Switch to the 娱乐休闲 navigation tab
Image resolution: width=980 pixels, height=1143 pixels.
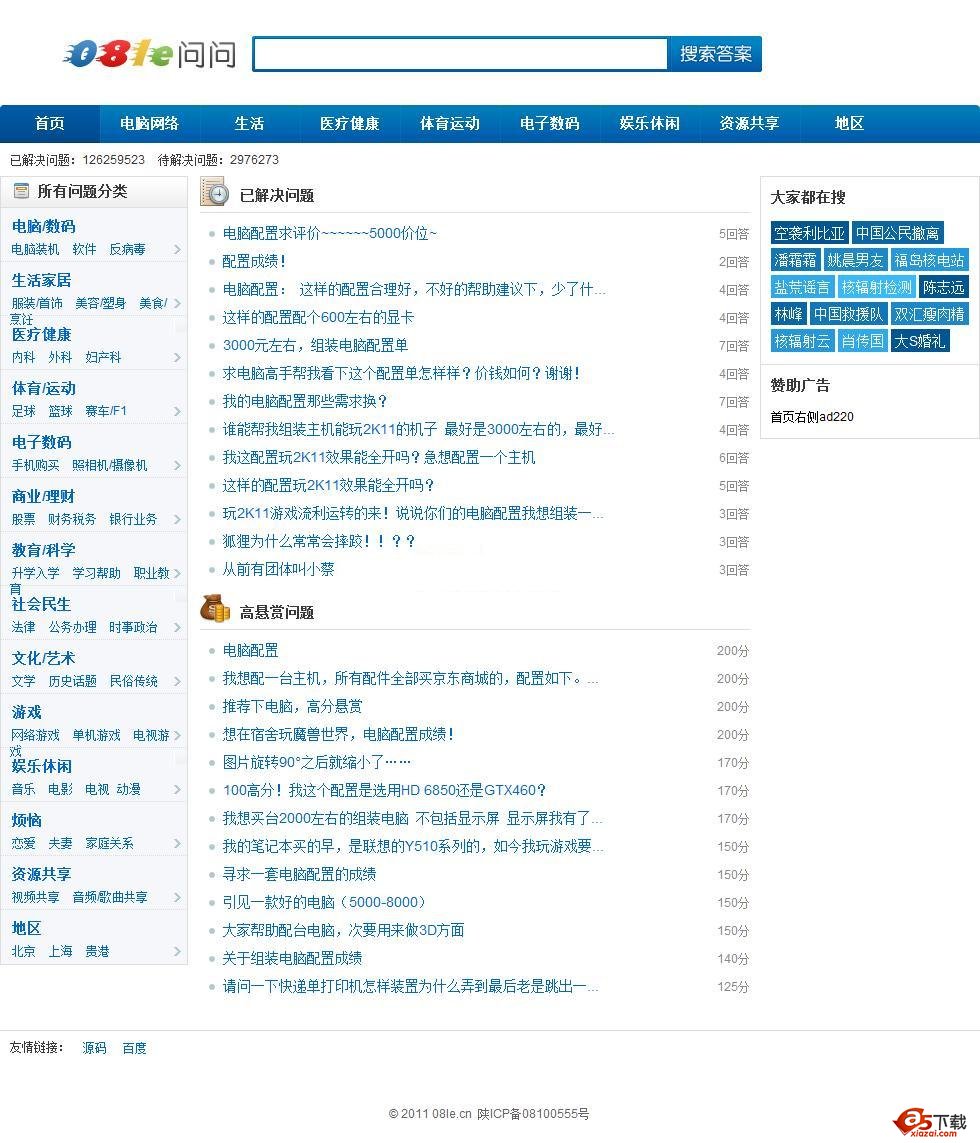pos(649,124)
